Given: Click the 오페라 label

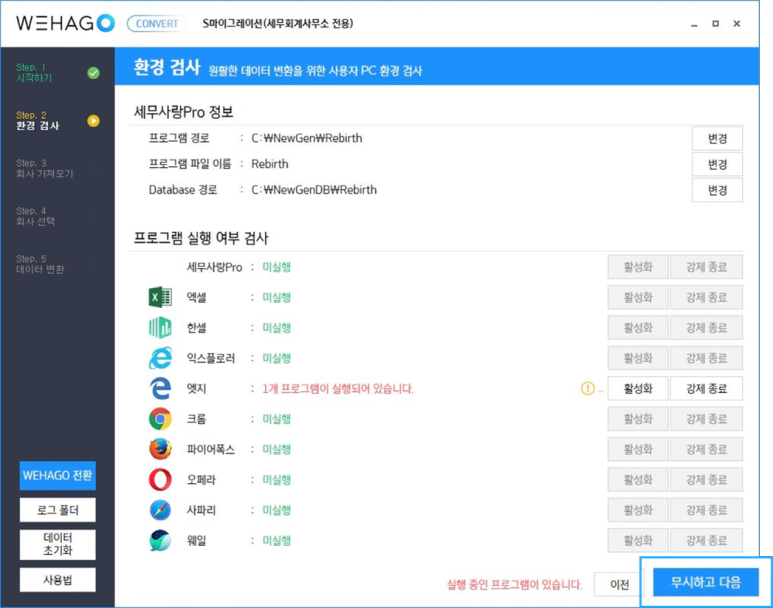Looking at the screenshot, I should point(201,480).
